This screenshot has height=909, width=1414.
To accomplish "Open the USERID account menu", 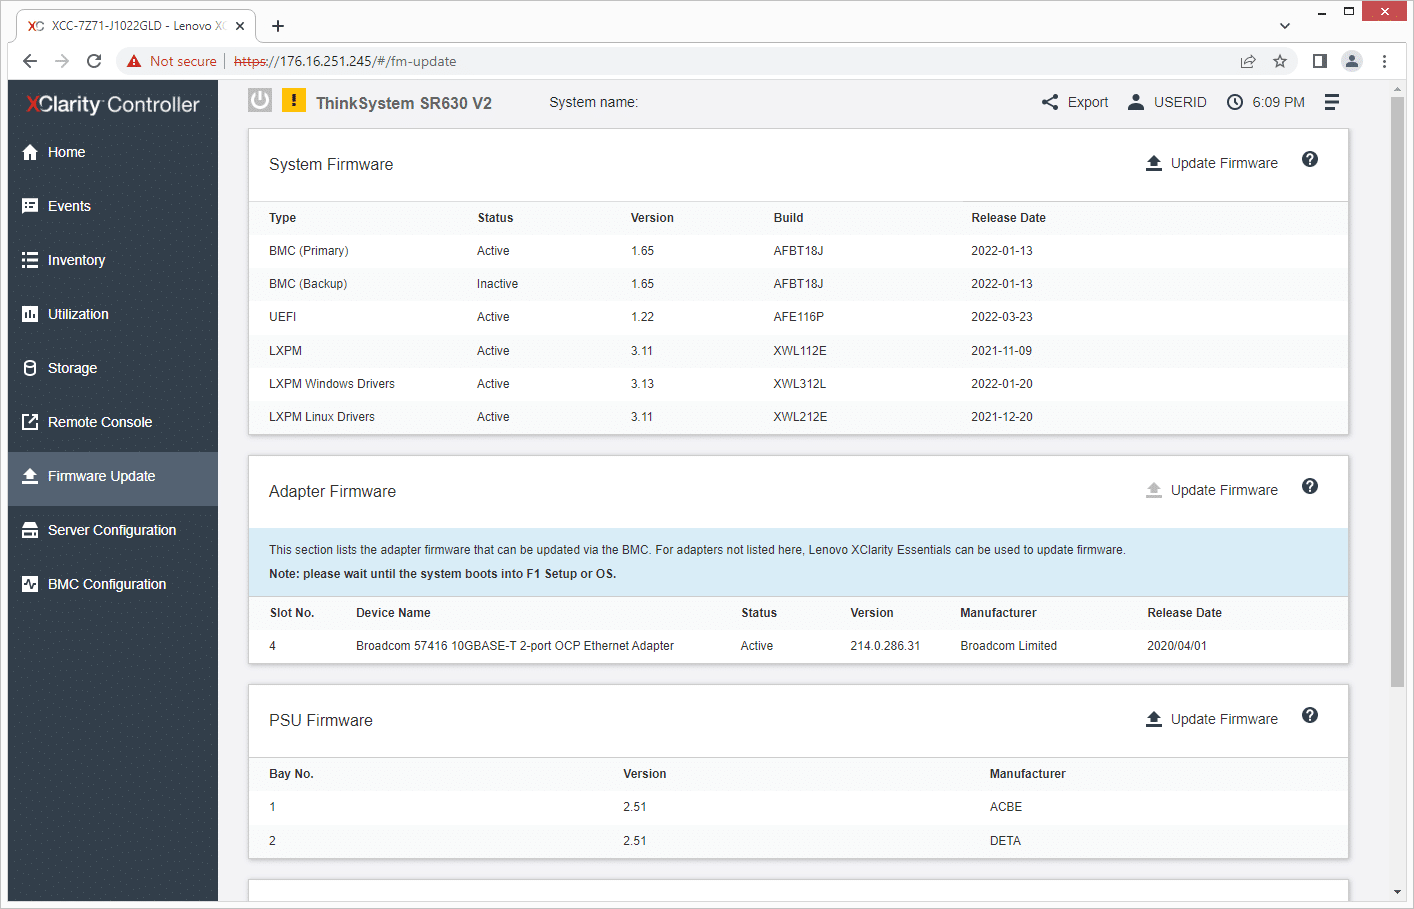I will coord(1167,102).
